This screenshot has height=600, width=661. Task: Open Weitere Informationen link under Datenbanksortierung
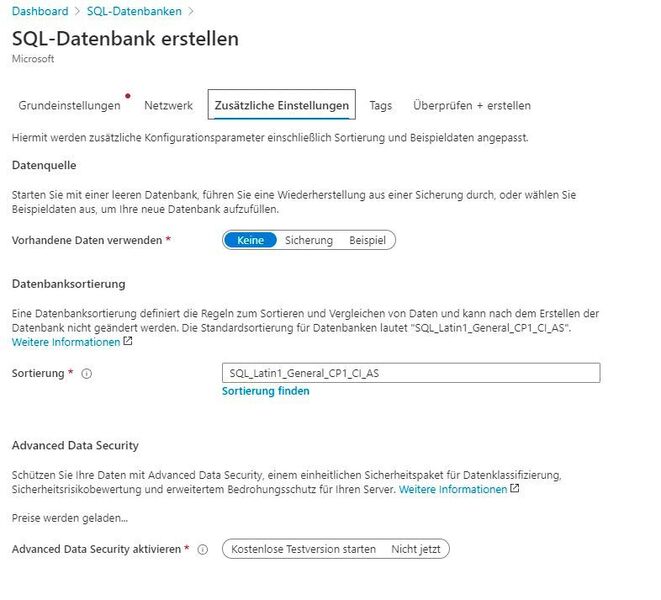66,342
